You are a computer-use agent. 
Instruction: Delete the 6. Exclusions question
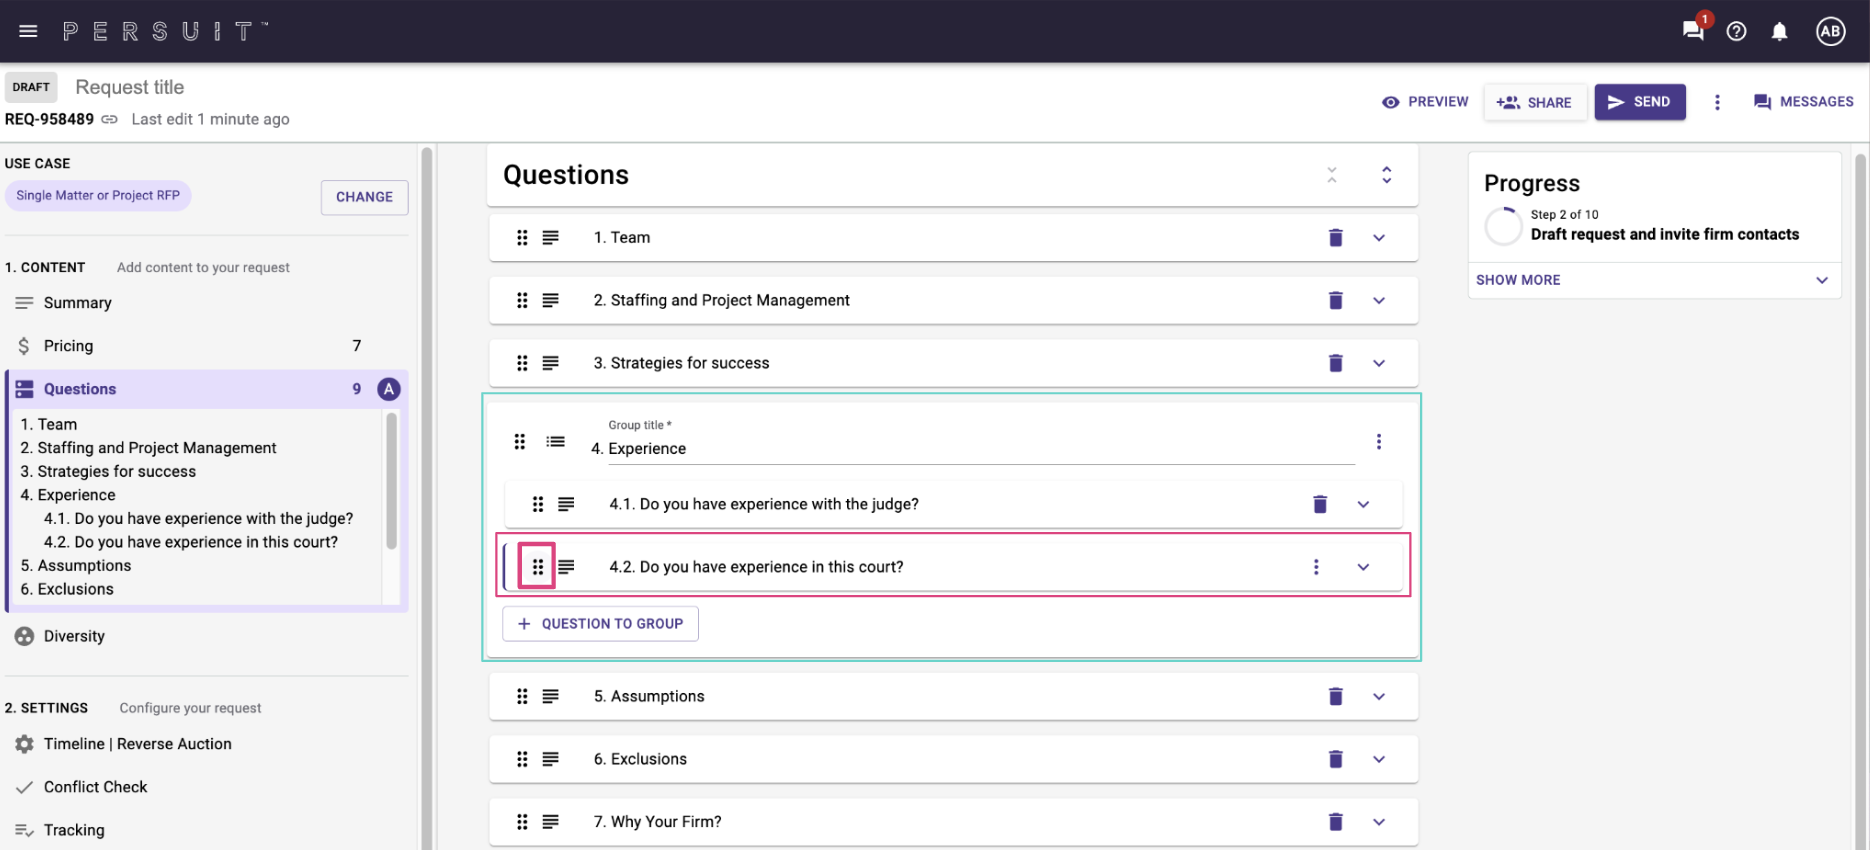coord(1335,759)
